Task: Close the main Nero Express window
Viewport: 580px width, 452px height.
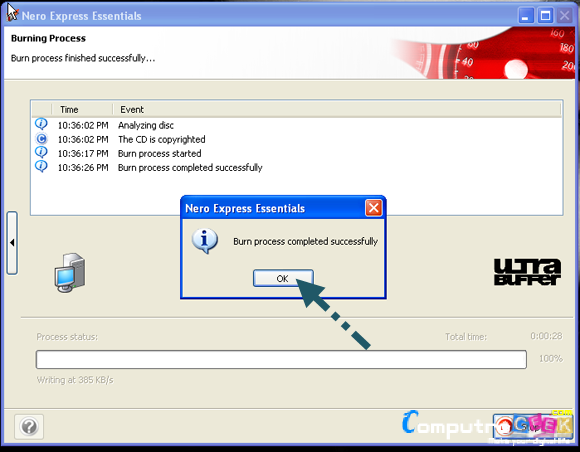Action: pos(564,16)
